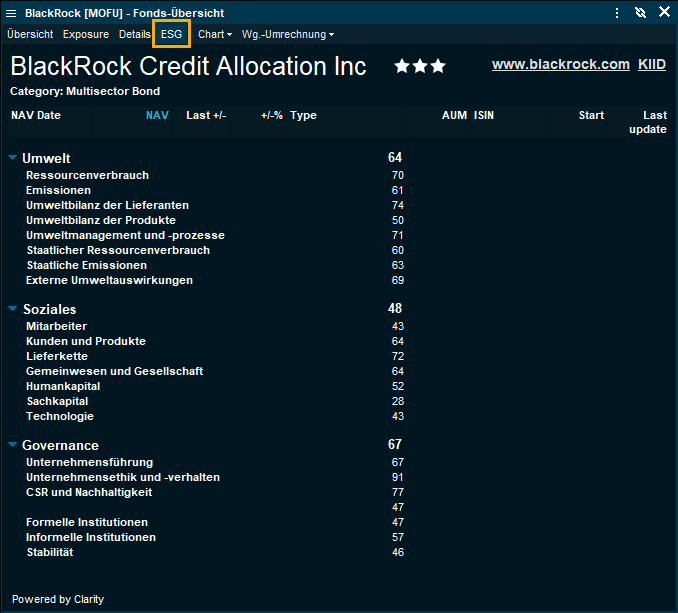
Task: Switch to the Exposure tab
Action: tap(86, 34)
